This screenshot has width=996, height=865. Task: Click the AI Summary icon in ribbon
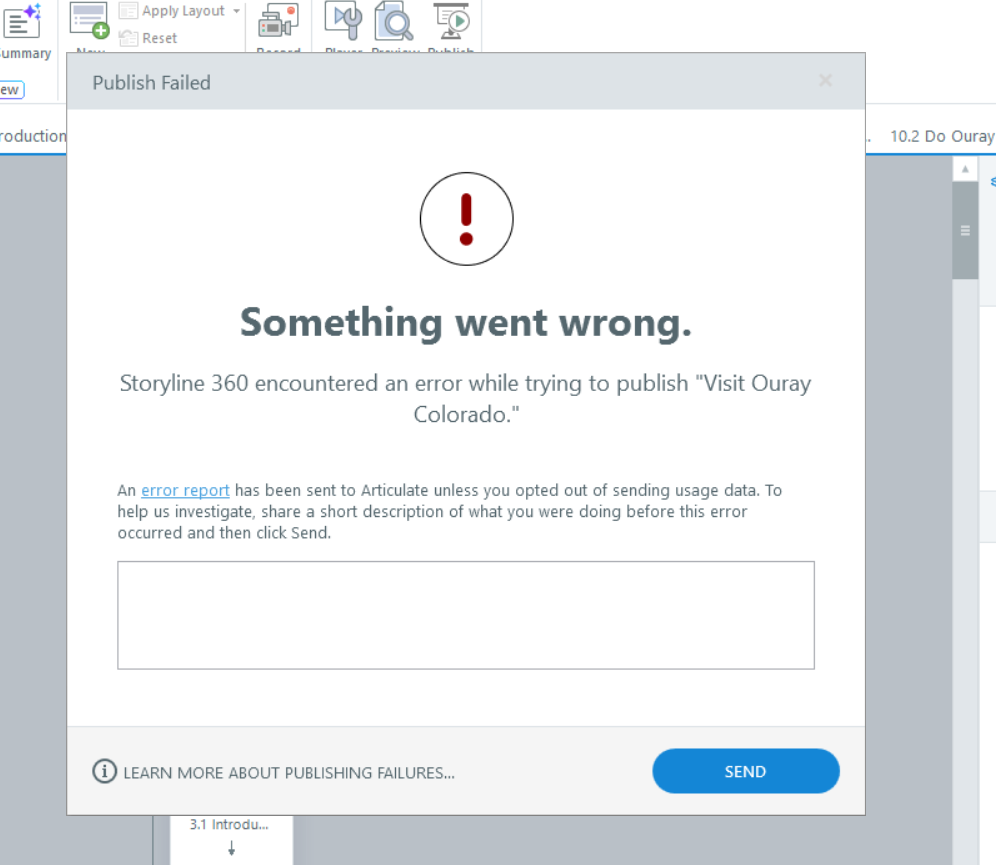(x=22, y=21)
